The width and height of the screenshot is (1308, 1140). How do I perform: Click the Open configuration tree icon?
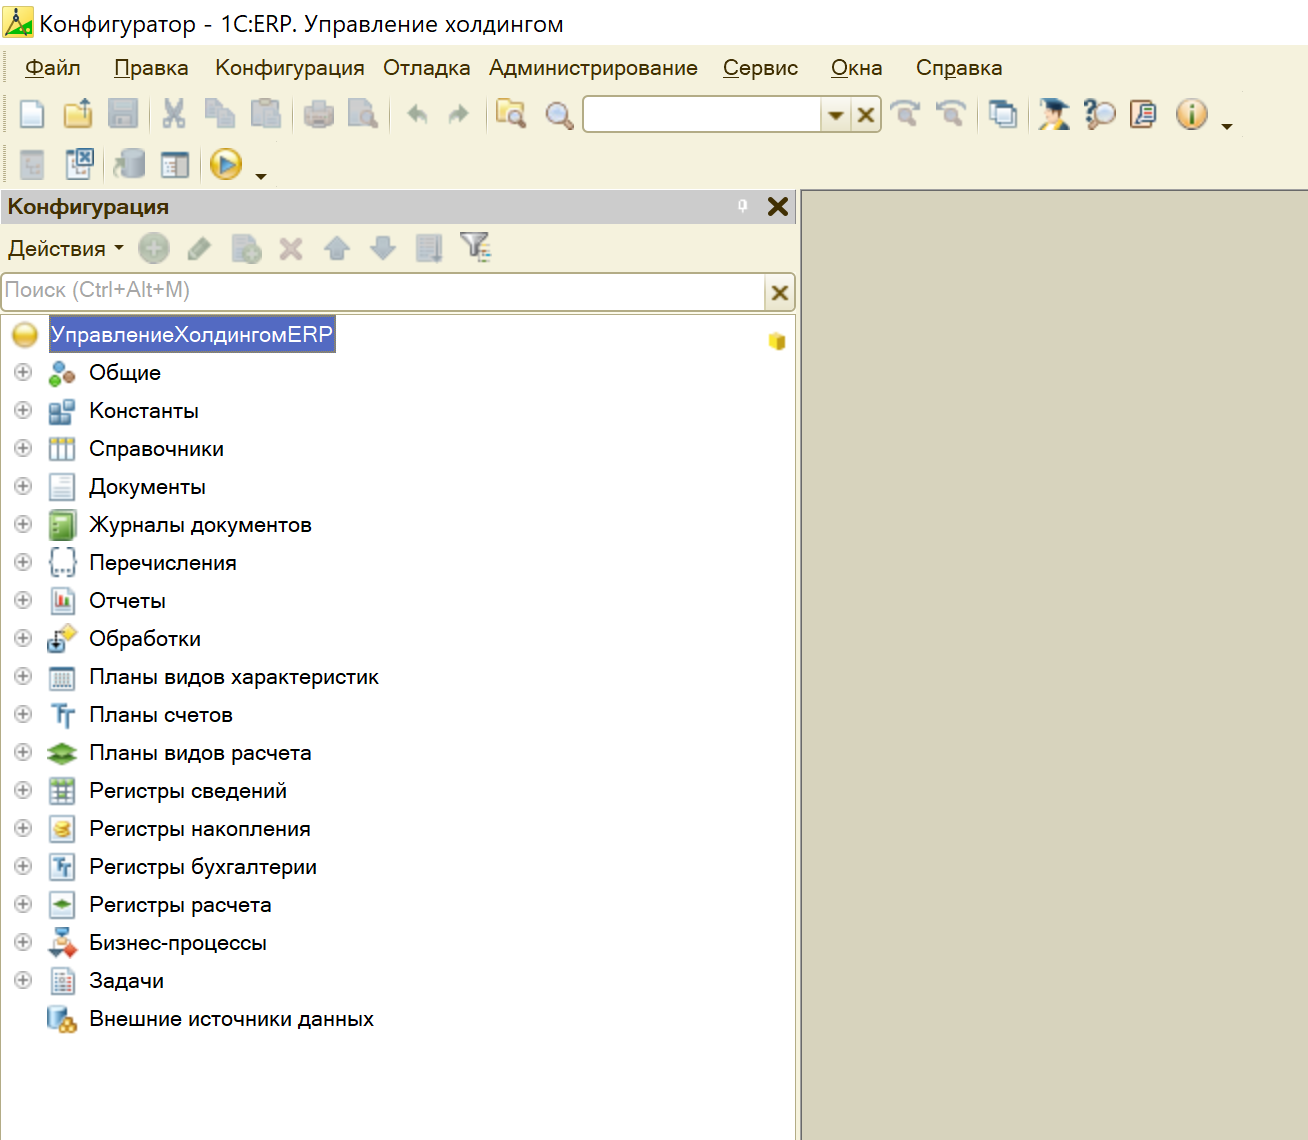[33, 164]
